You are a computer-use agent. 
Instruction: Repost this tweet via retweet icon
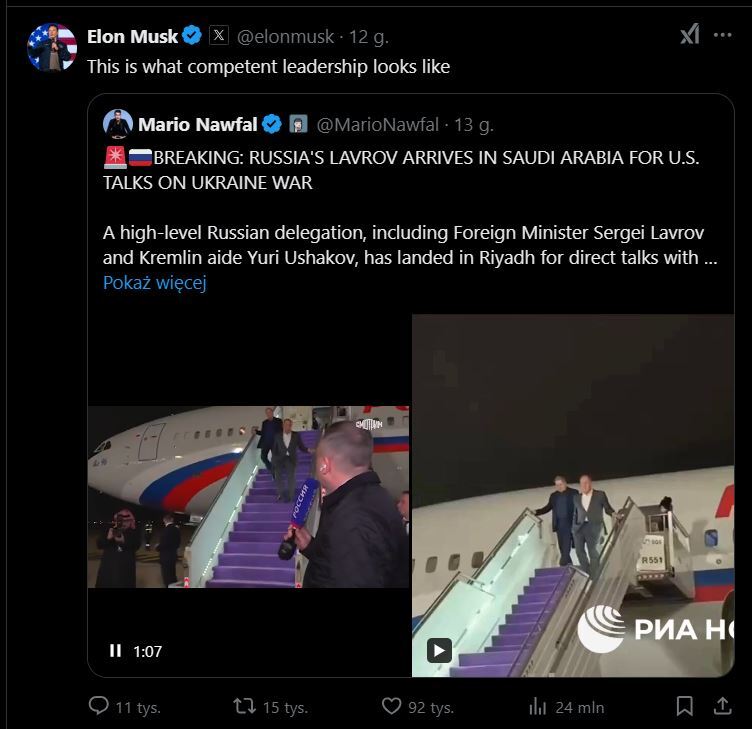[244, 706]
